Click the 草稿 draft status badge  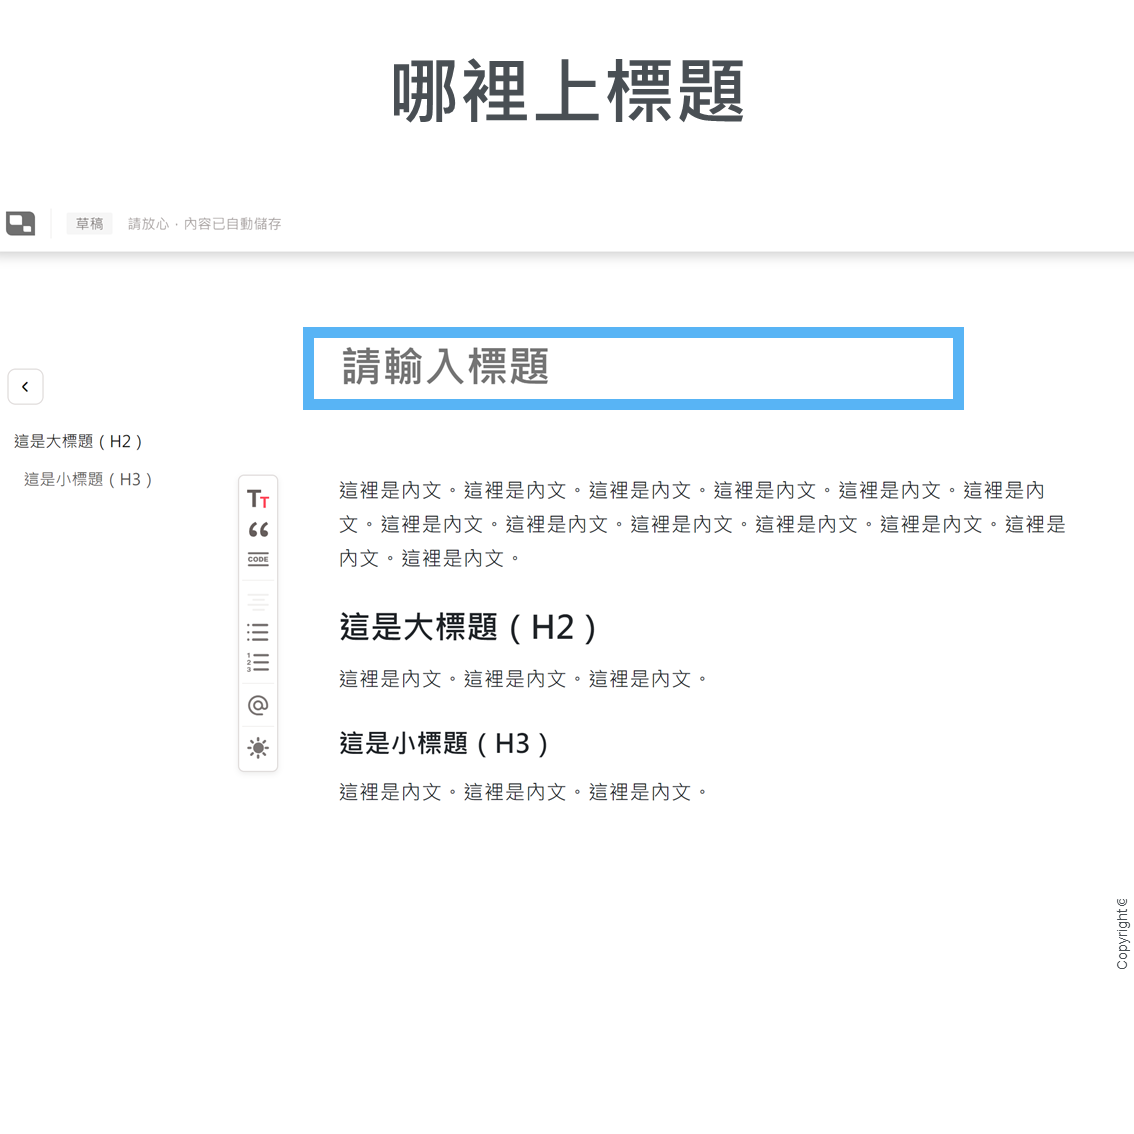(90, 224)
